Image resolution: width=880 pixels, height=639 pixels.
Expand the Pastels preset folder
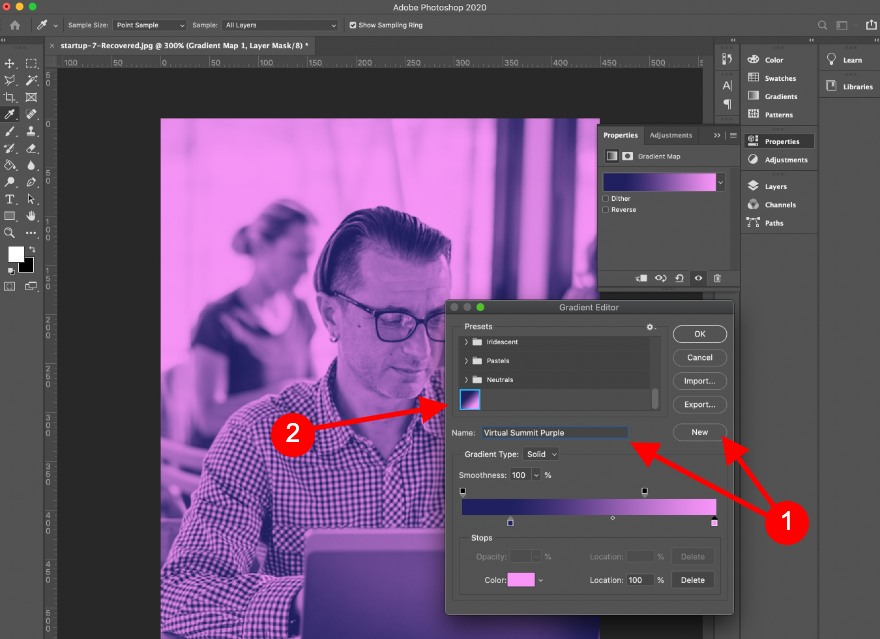pyautogui.click(x=466, y=361)
